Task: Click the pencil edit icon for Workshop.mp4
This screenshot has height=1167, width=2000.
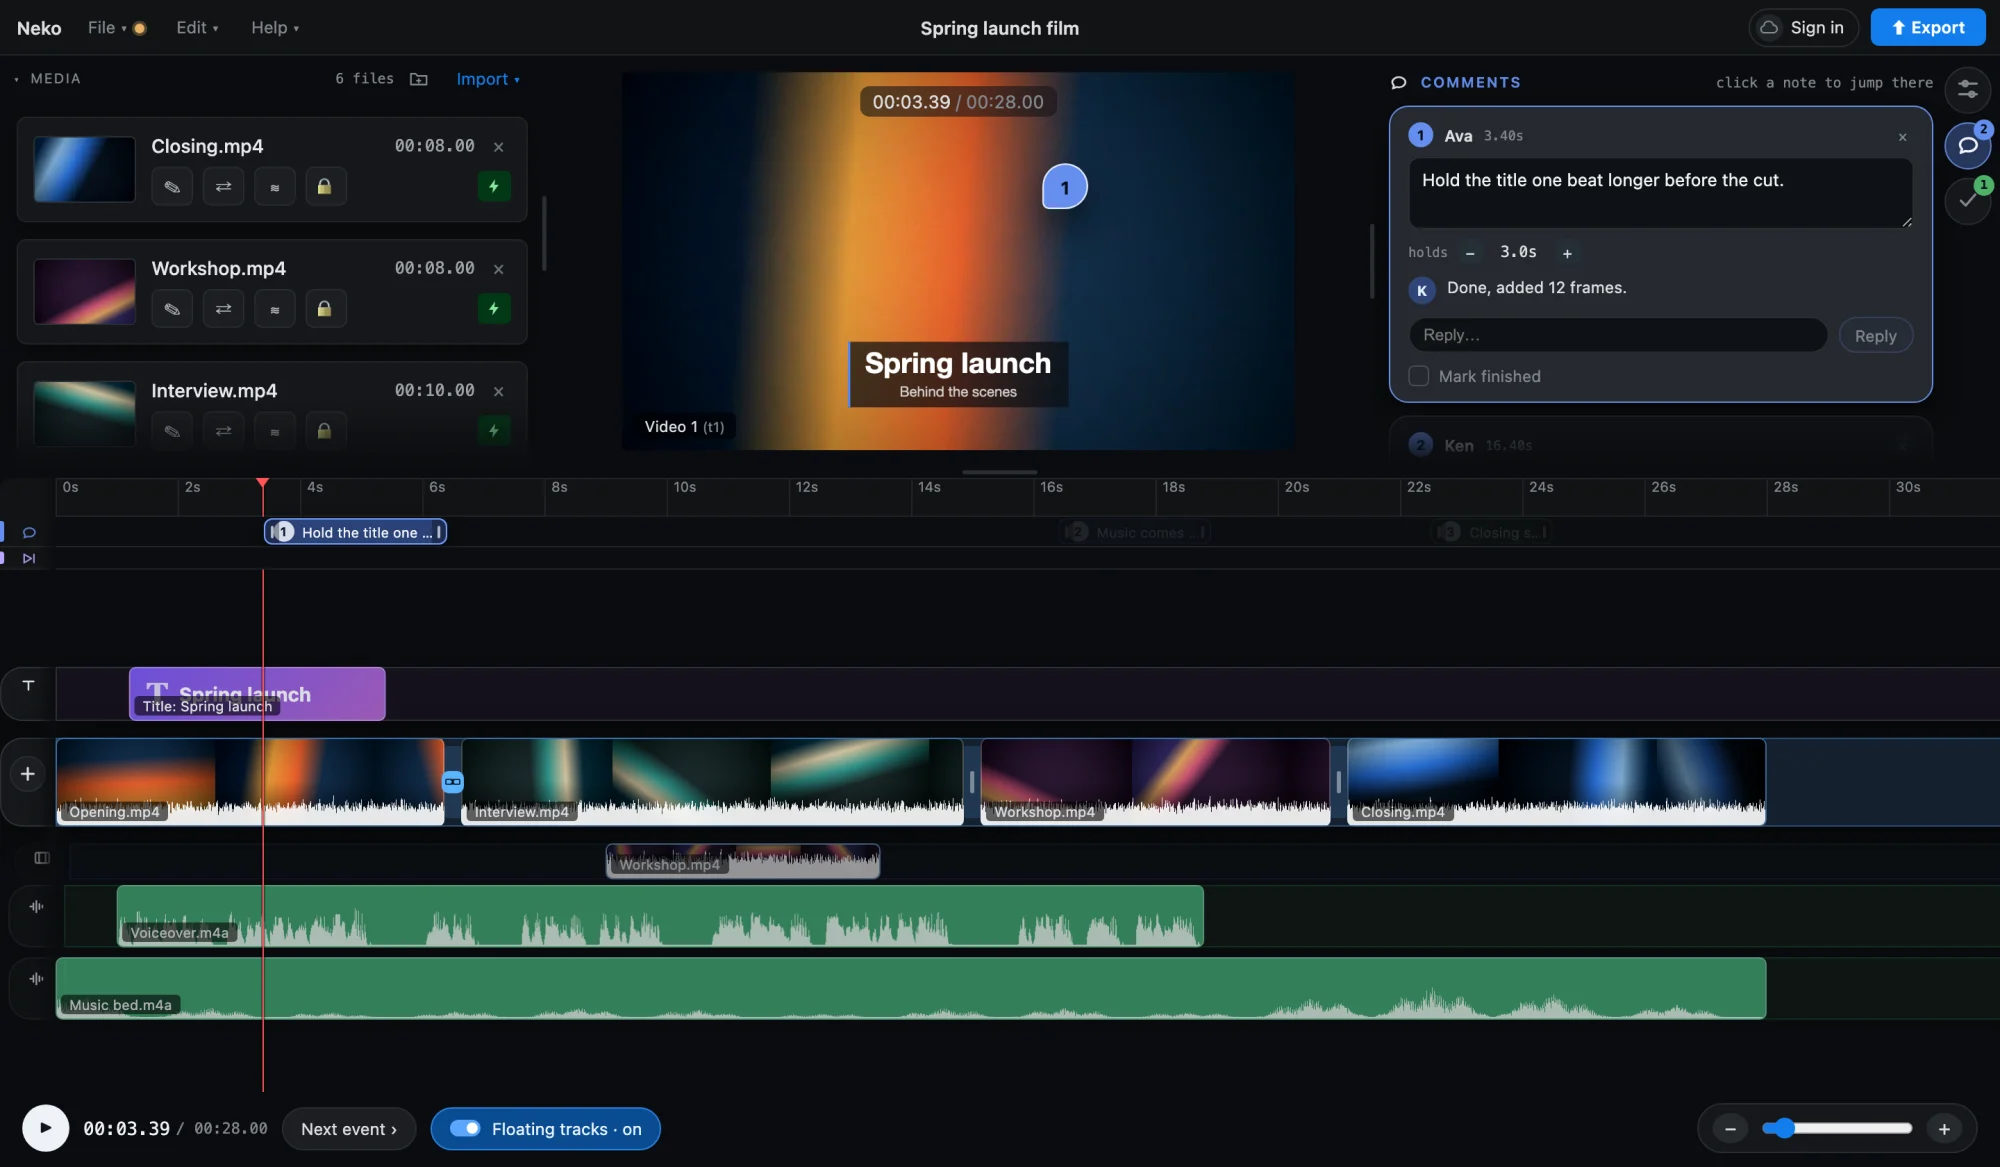Action: pyautogui.click(x=172, y=309)
